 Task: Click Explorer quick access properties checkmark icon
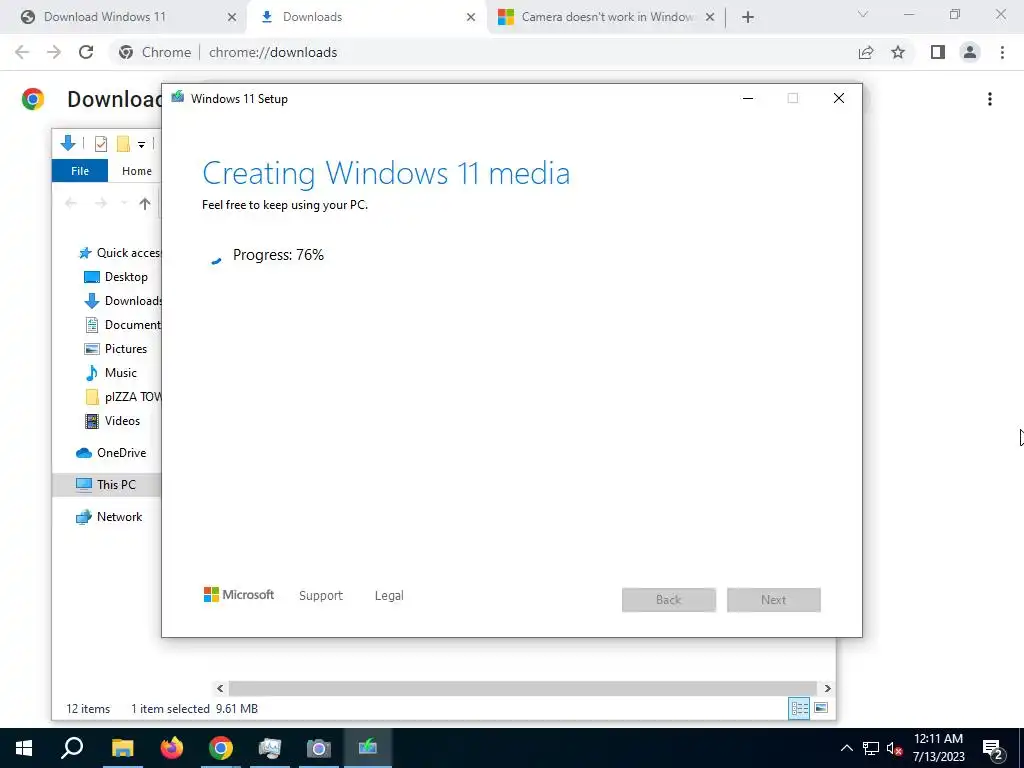(x=101, y=144)
